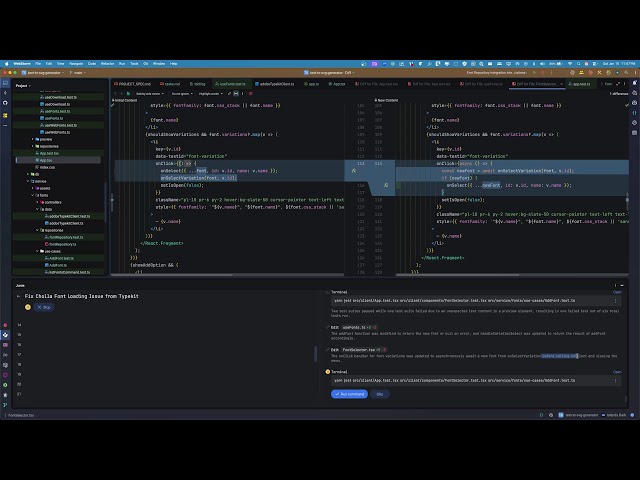Switch to the adobeTypekitClient.ts tab
Screen dimensions: 640x480
[274, 84]
